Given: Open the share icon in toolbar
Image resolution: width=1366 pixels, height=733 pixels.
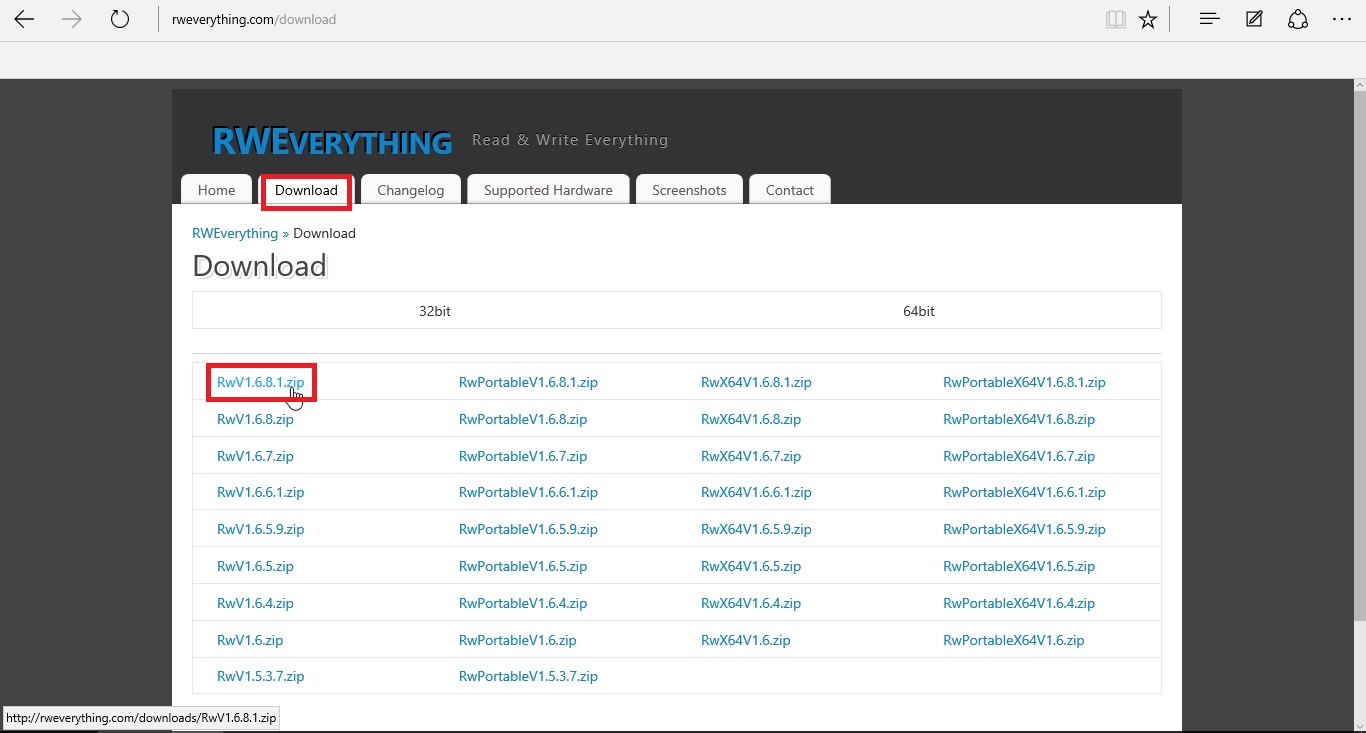Looking at the screenshot, I should (1298, 19).
